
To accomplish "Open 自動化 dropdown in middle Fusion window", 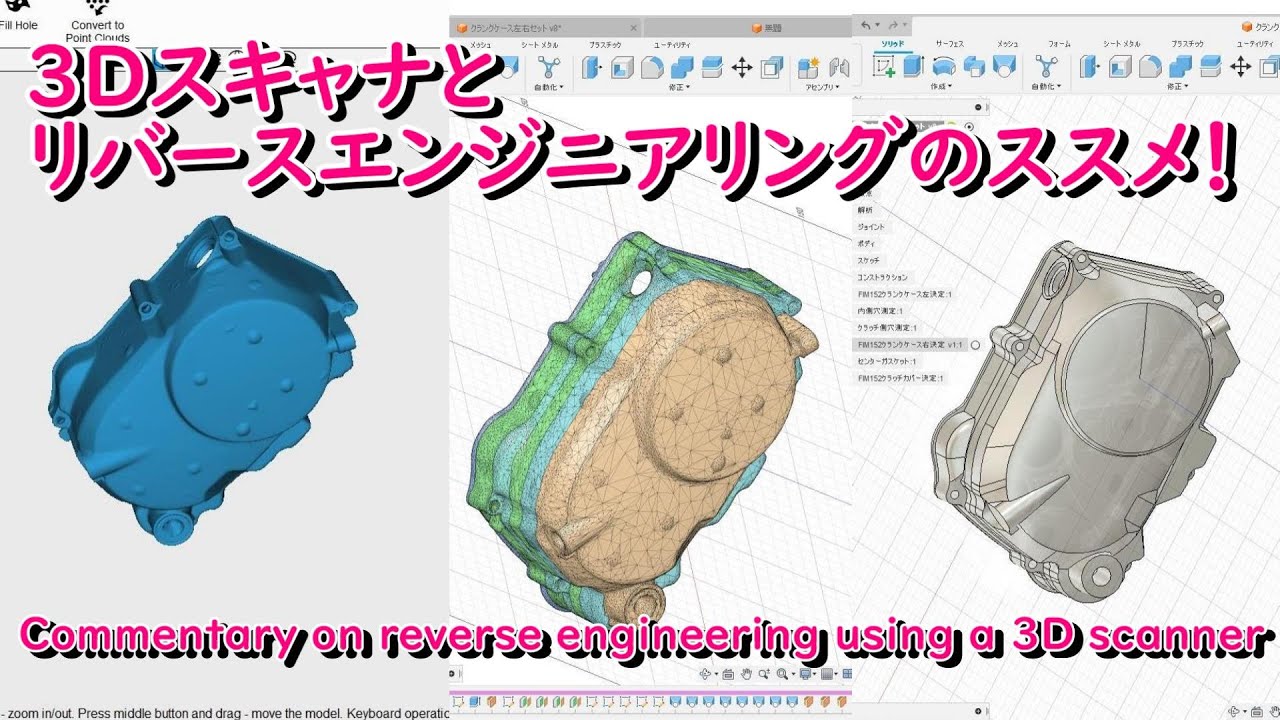I will 548,88.
